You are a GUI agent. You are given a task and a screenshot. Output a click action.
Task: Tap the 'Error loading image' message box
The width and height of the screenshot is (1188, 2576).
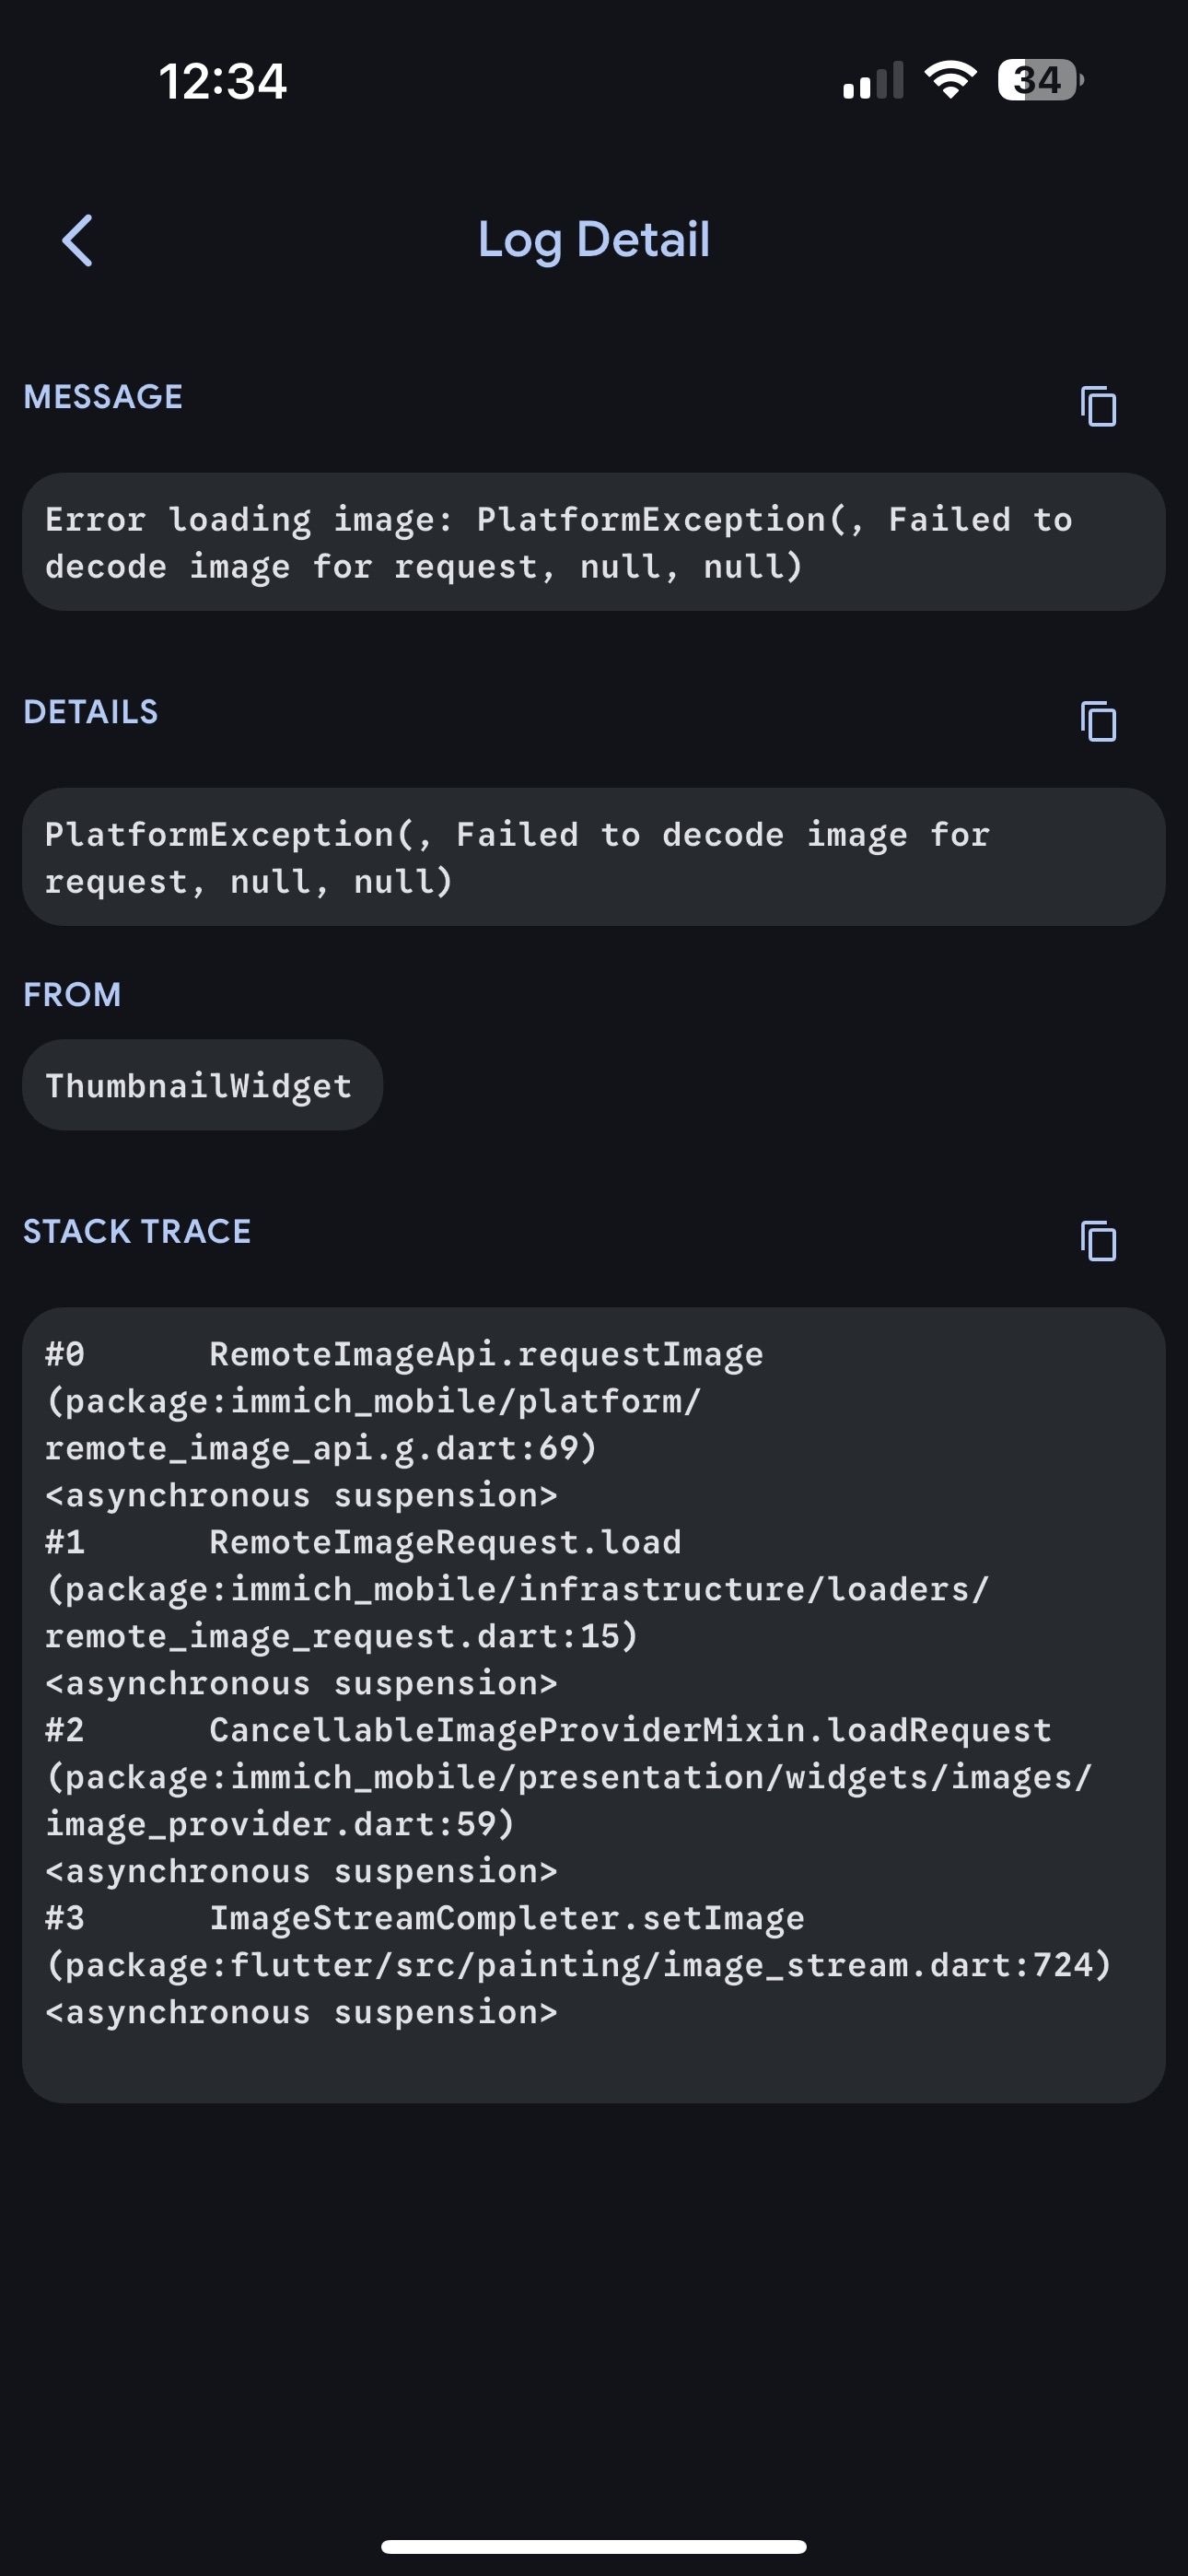tap(594, 542)
